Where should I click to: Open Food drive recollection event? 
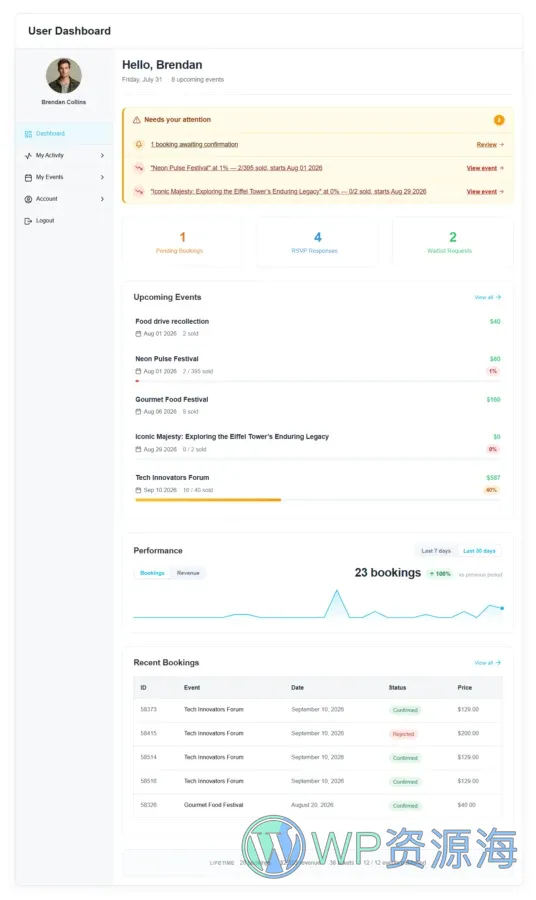(172, 321)
